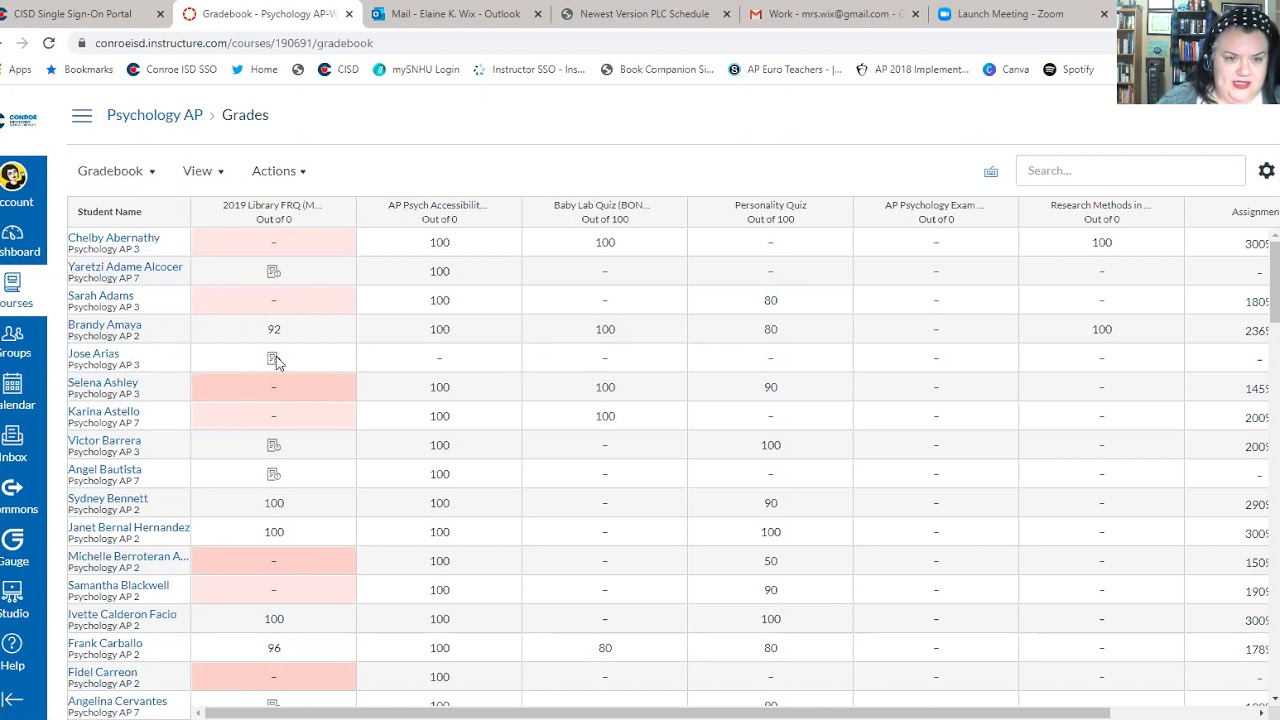Open the Psychology AP breadcrumb link
The image size is (1280, 720).
155,115
